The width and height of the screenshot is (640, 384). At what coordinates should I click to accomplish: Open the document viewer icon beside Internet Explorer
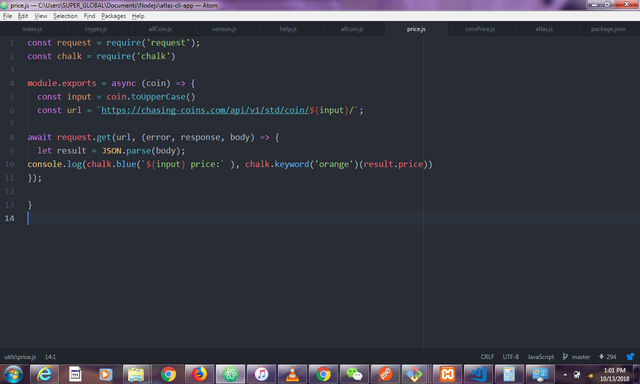point(75,374)
